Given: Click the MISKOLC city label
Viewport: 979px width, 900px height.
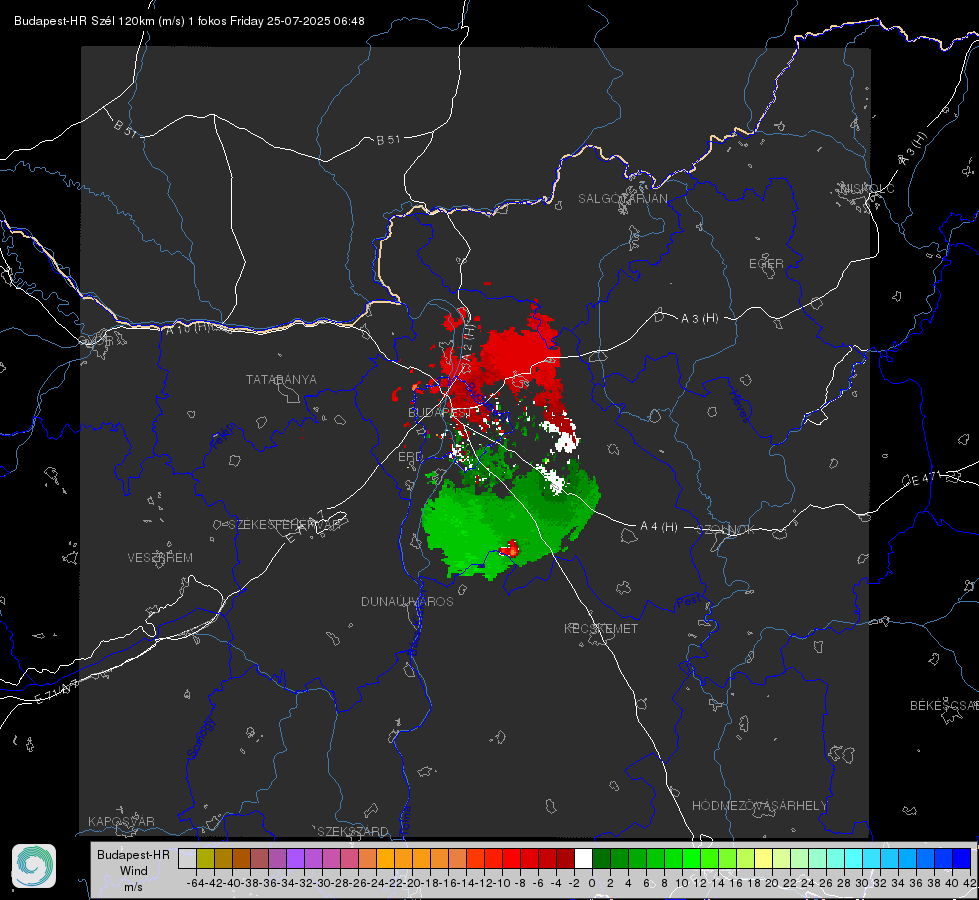Looking at the screenshot, I should click(x=867, y=188).
